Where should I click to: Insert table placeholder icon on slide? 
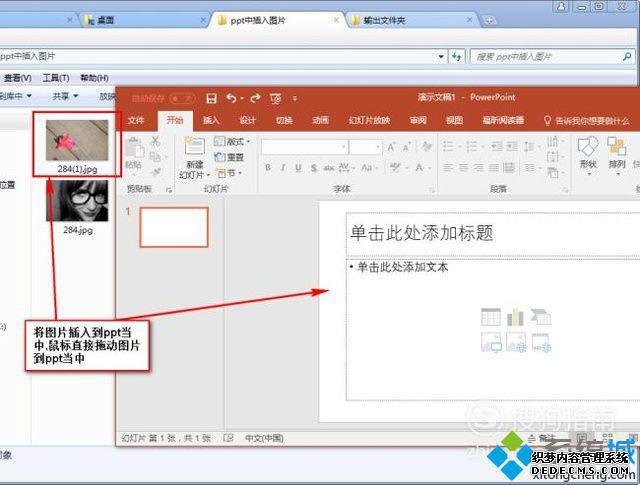(x=491, y=317)
